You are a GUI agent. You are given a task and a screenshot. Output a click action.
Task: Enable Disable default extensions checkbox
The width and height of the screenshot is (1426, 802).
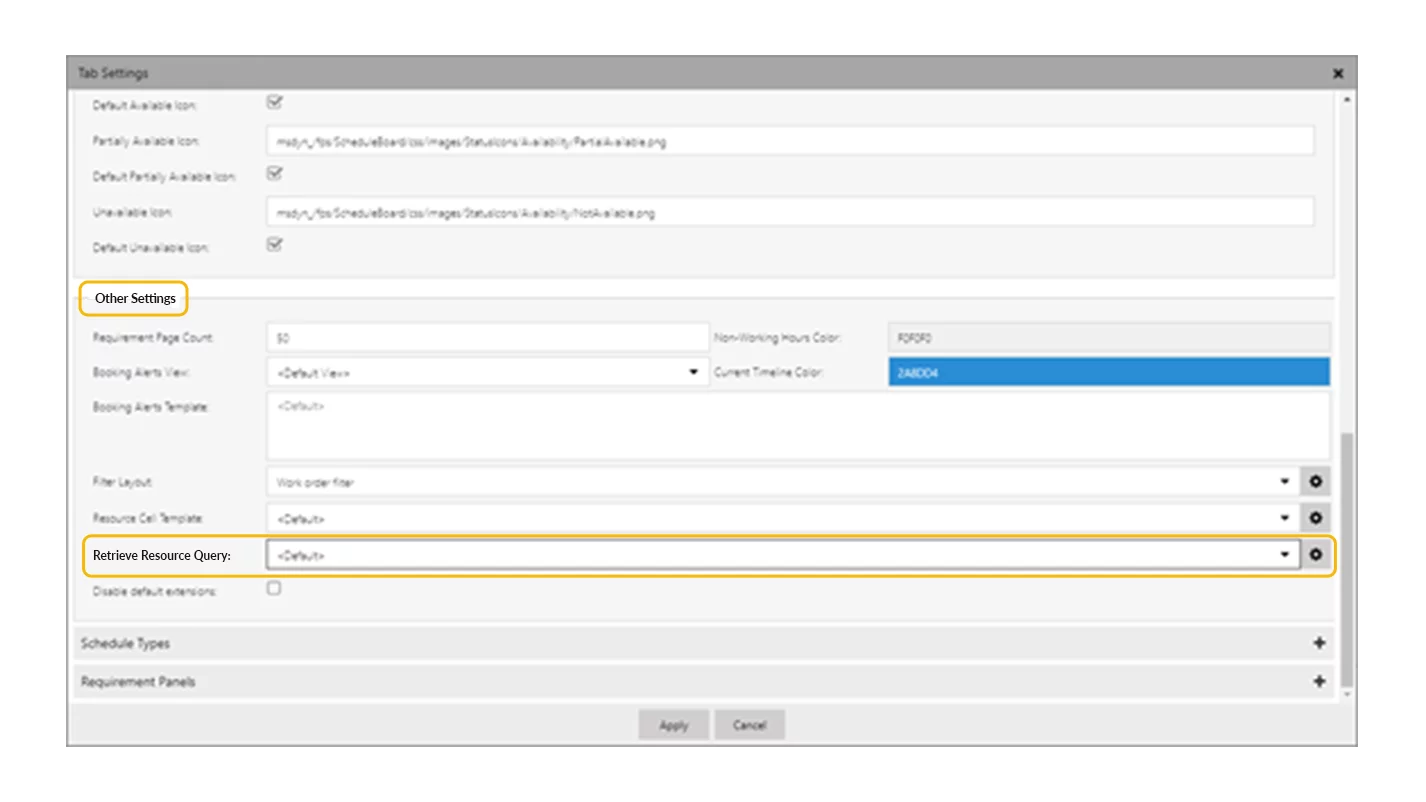pyautogui.click(x=274, y=588)
